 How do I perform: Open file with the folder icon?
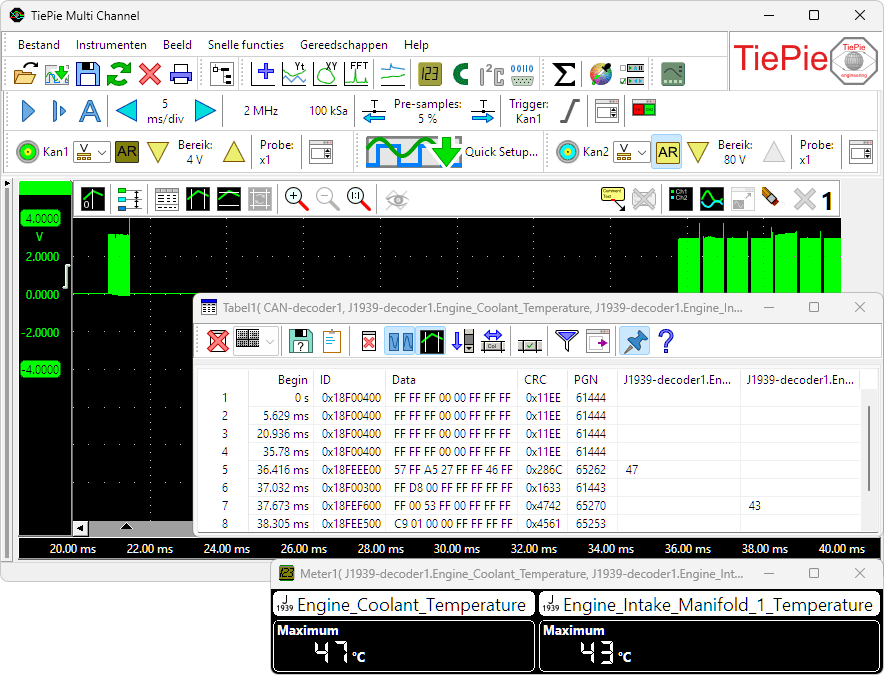point(25,74)
